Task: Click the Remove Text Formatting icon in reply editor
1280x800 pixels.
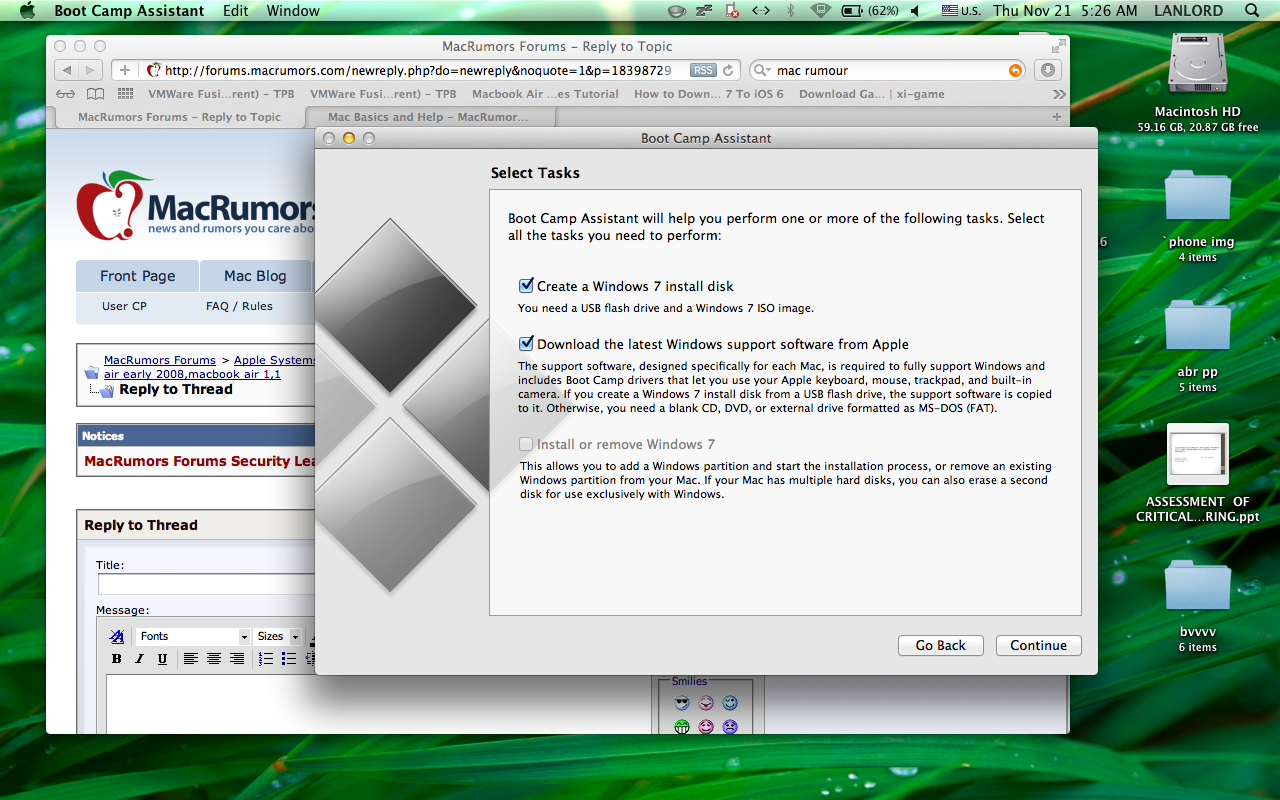Action: (x=117, y=636)
